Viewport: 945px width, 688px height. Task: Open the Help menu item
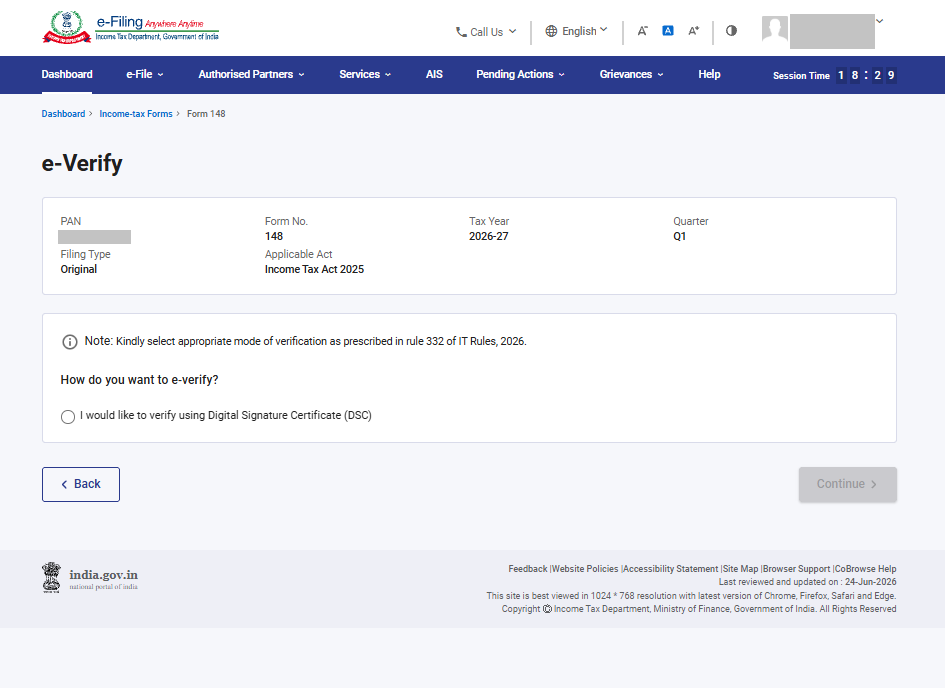click(709, 74)
